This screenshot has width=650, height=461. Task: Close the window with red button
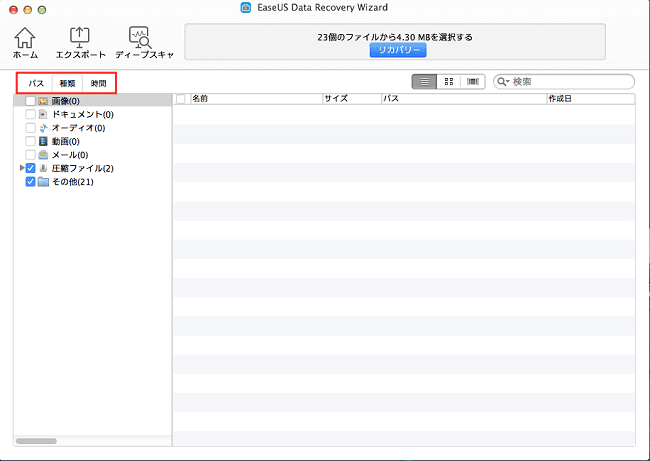(x=14, y=10)
